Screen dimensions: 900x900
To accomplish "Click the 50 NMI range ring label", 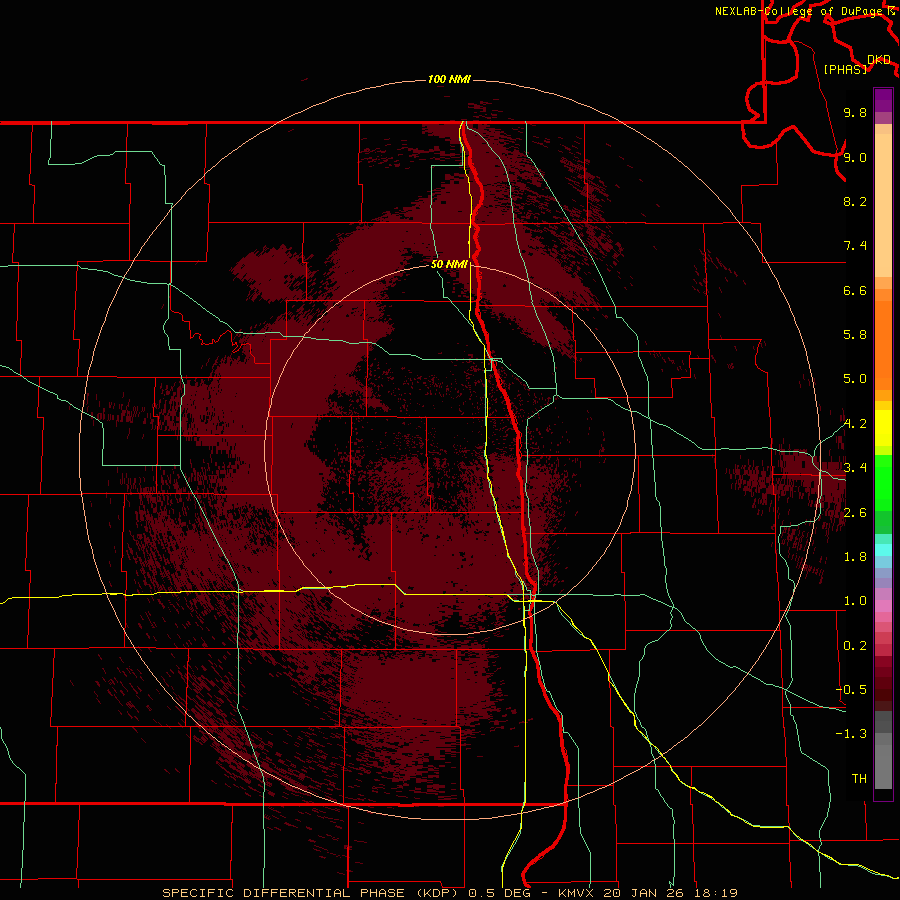I will 449,264.
